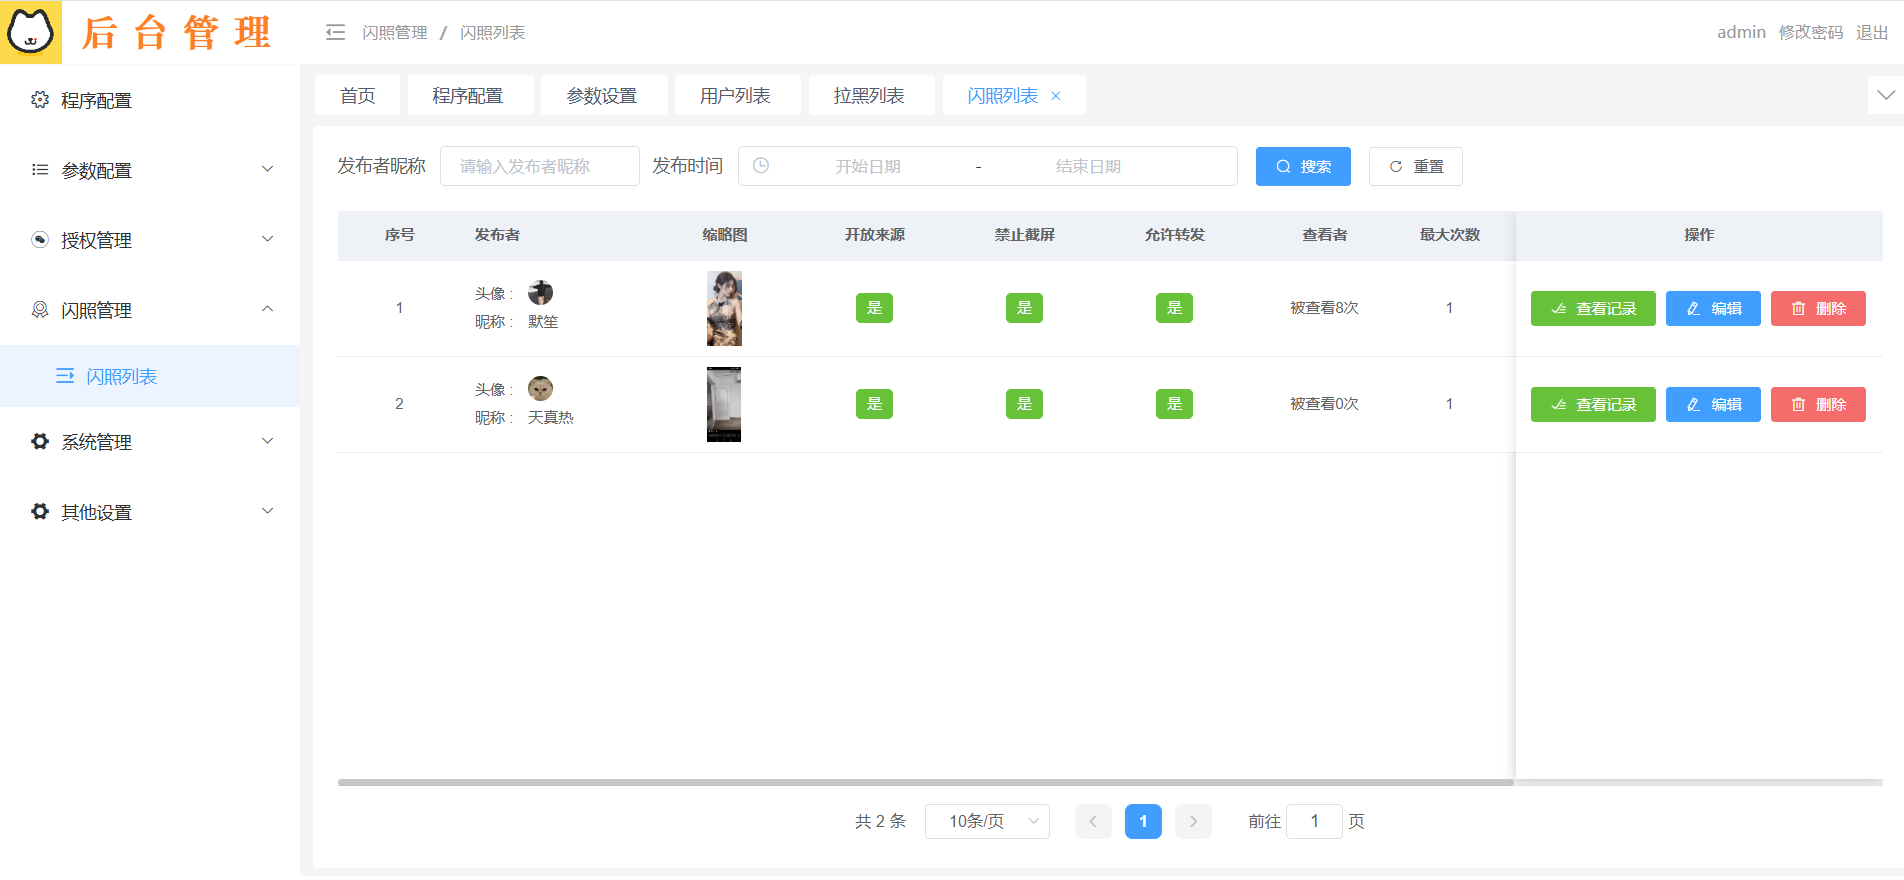Focus the 发布者昵称 input field

click(x=540, y=166)
